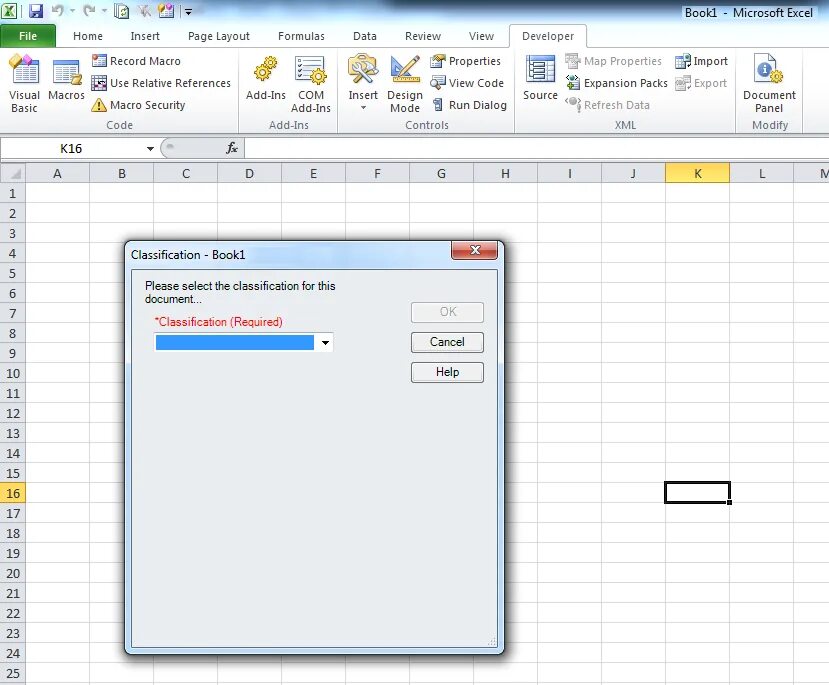
Task: Click the Select All corner button
Action: [13, 173]
